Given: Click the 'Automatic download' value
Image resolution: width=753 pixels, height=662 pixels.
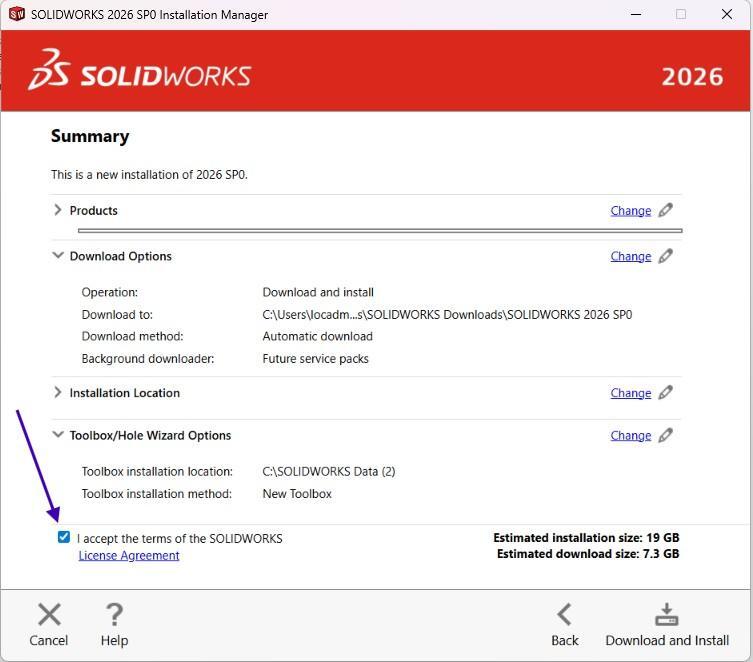Looking at the screenshot, I should pos(317,336).
